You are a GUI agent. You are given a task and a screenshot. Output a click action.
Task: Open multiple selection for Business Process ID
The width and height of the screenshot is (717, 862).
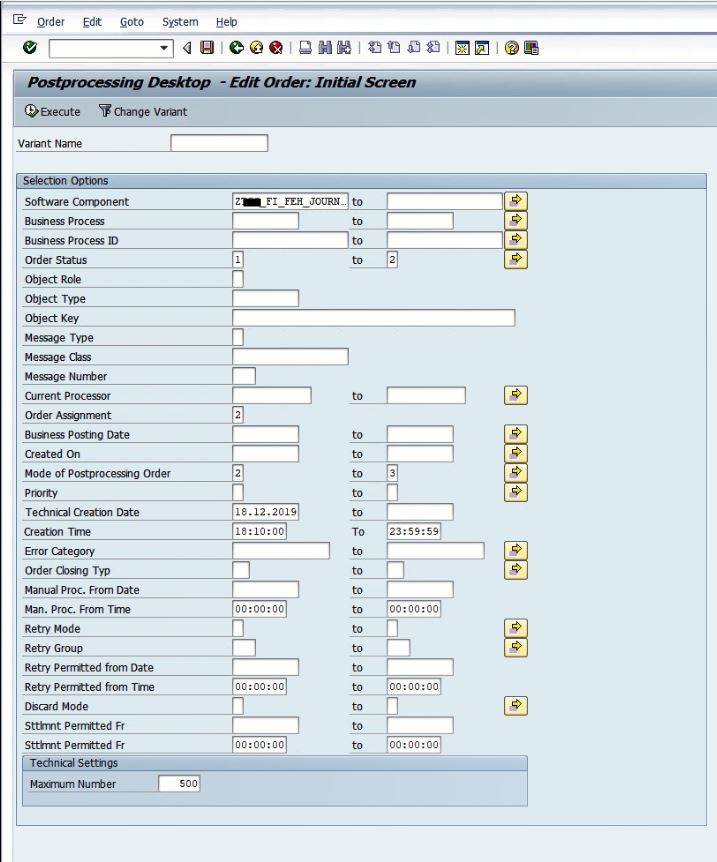516,240
